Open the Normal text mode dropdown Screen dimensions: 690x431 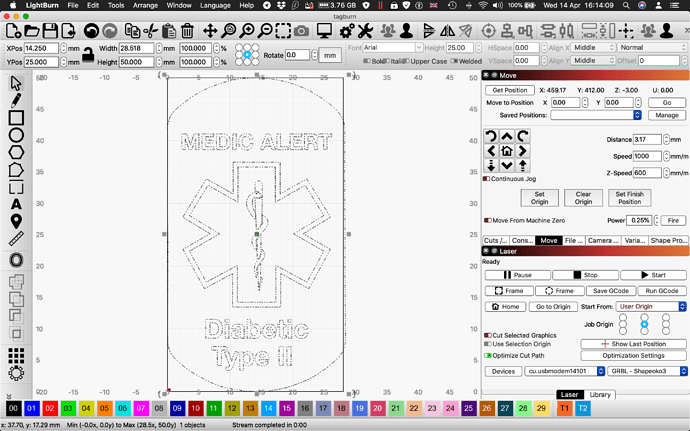(x=653, y=47)
